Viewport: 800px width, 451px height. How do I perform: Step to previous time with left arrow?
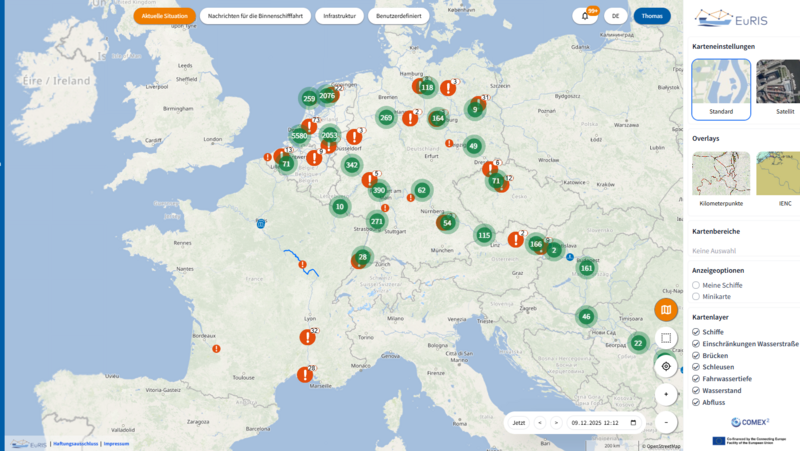click(x=540, y=423)
